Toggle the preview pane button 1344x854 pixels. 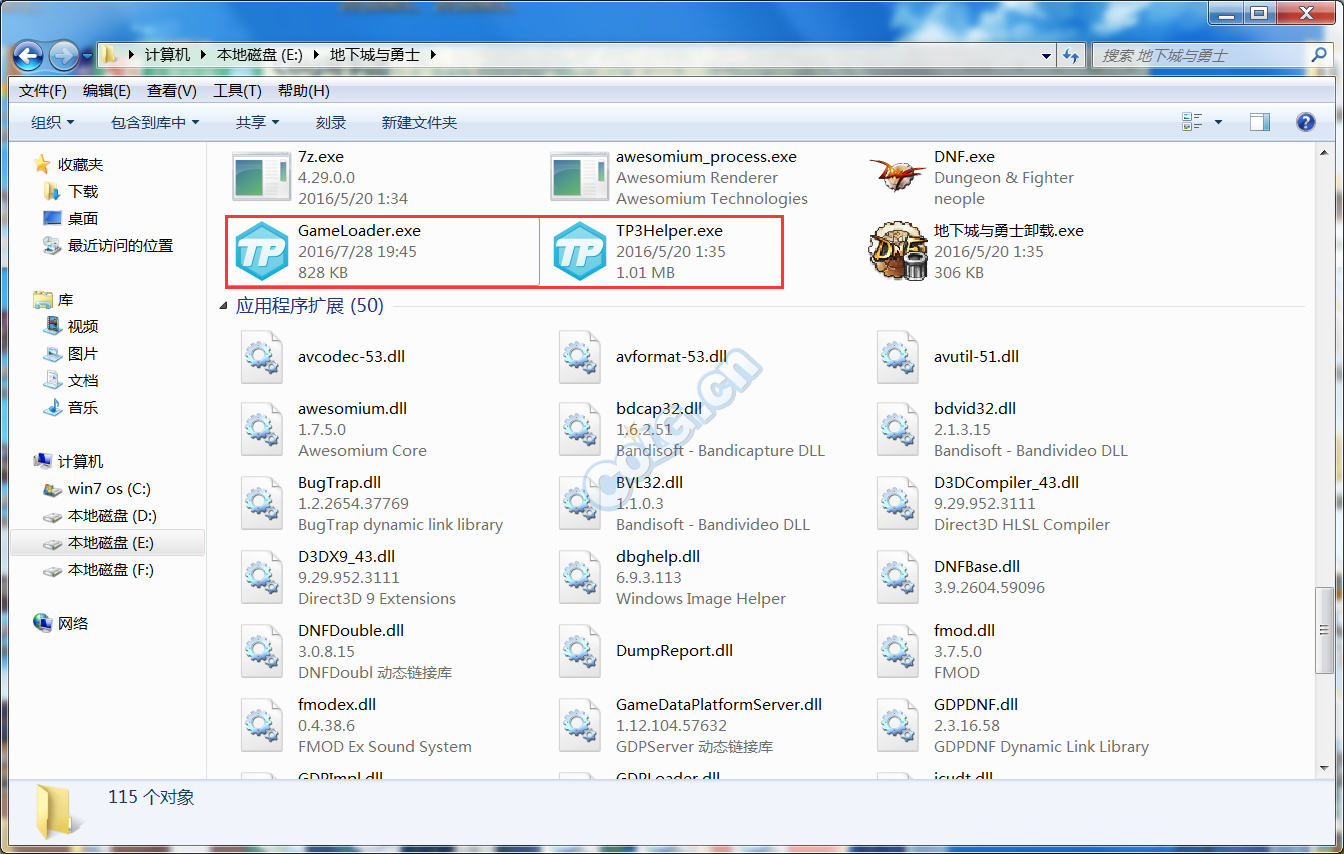(1260, 122)
